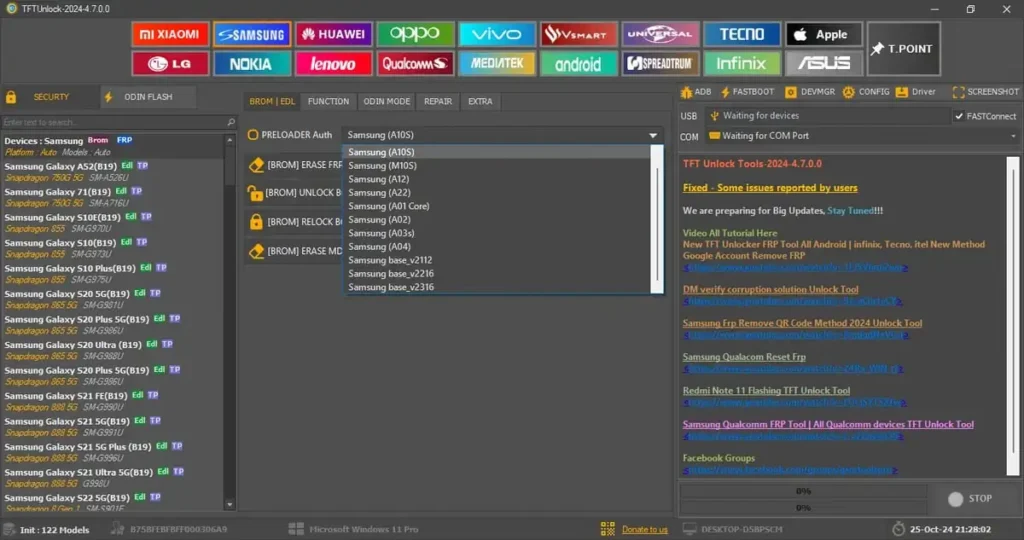Image resolution: width=1024 pixels, height=540 pixels.
Task: Click the [BROM] ERASE FRP button
Action: 295,165
